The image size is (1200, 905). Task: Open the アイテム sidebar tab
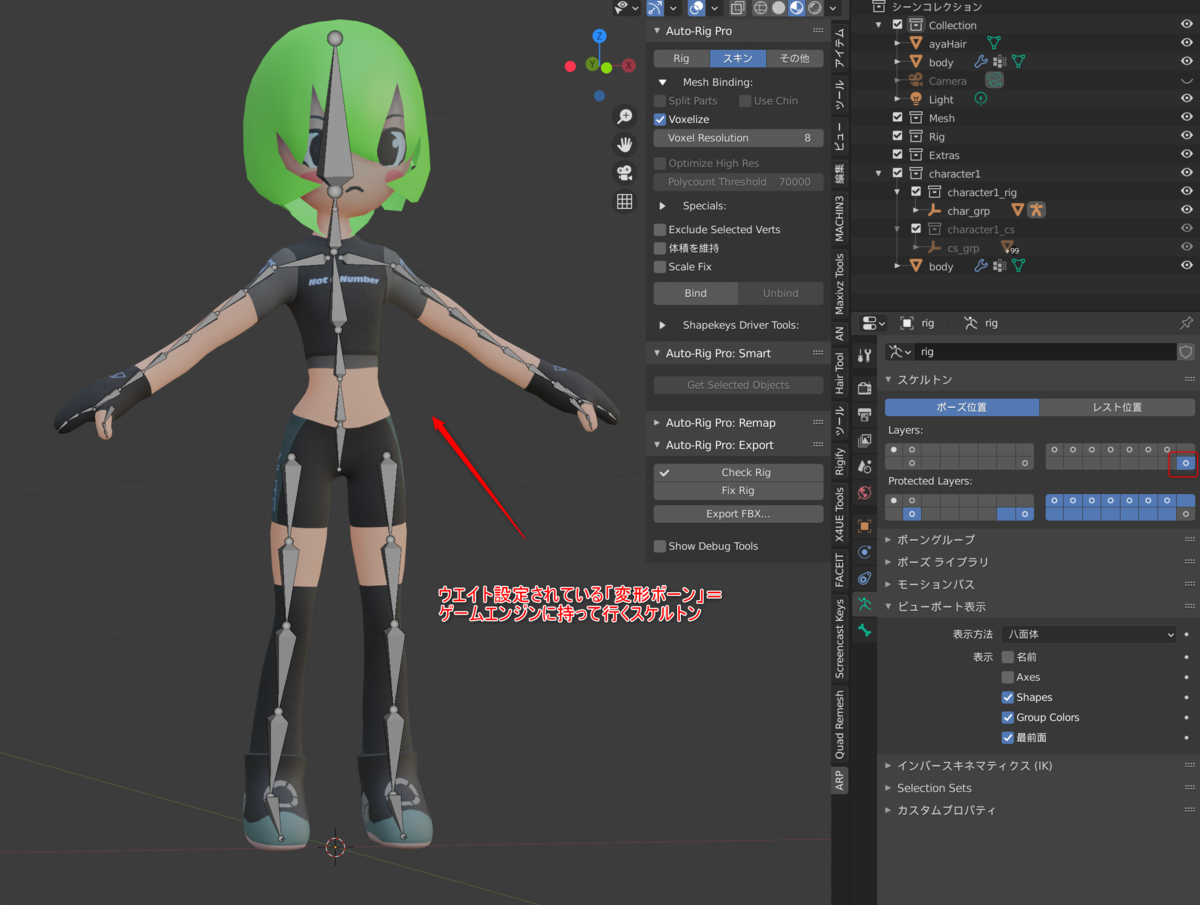coord(840,47)
